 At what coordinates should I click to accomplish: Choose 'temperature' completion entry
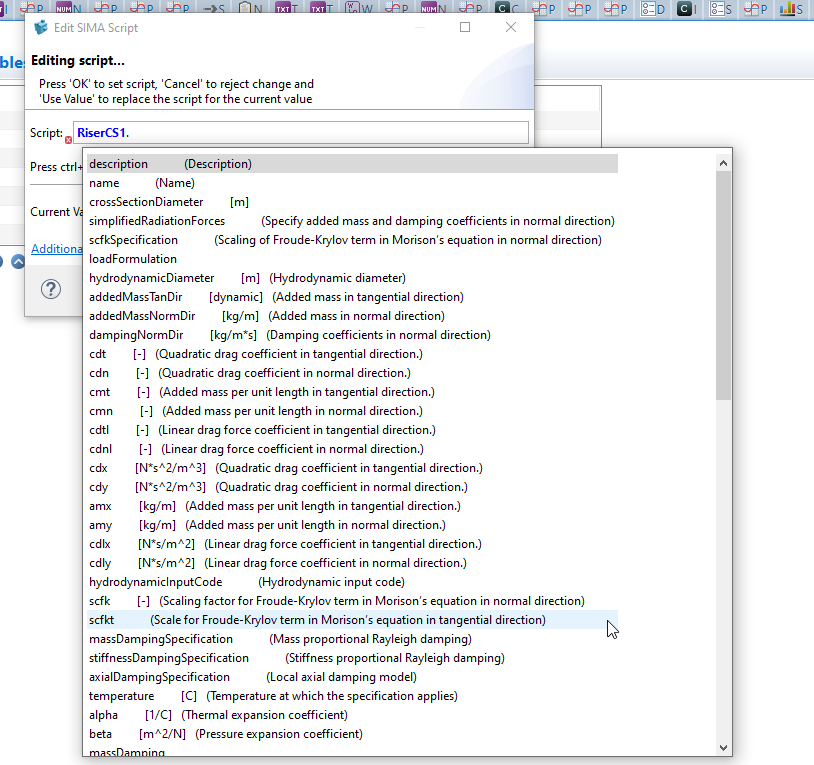pos(121,696)
